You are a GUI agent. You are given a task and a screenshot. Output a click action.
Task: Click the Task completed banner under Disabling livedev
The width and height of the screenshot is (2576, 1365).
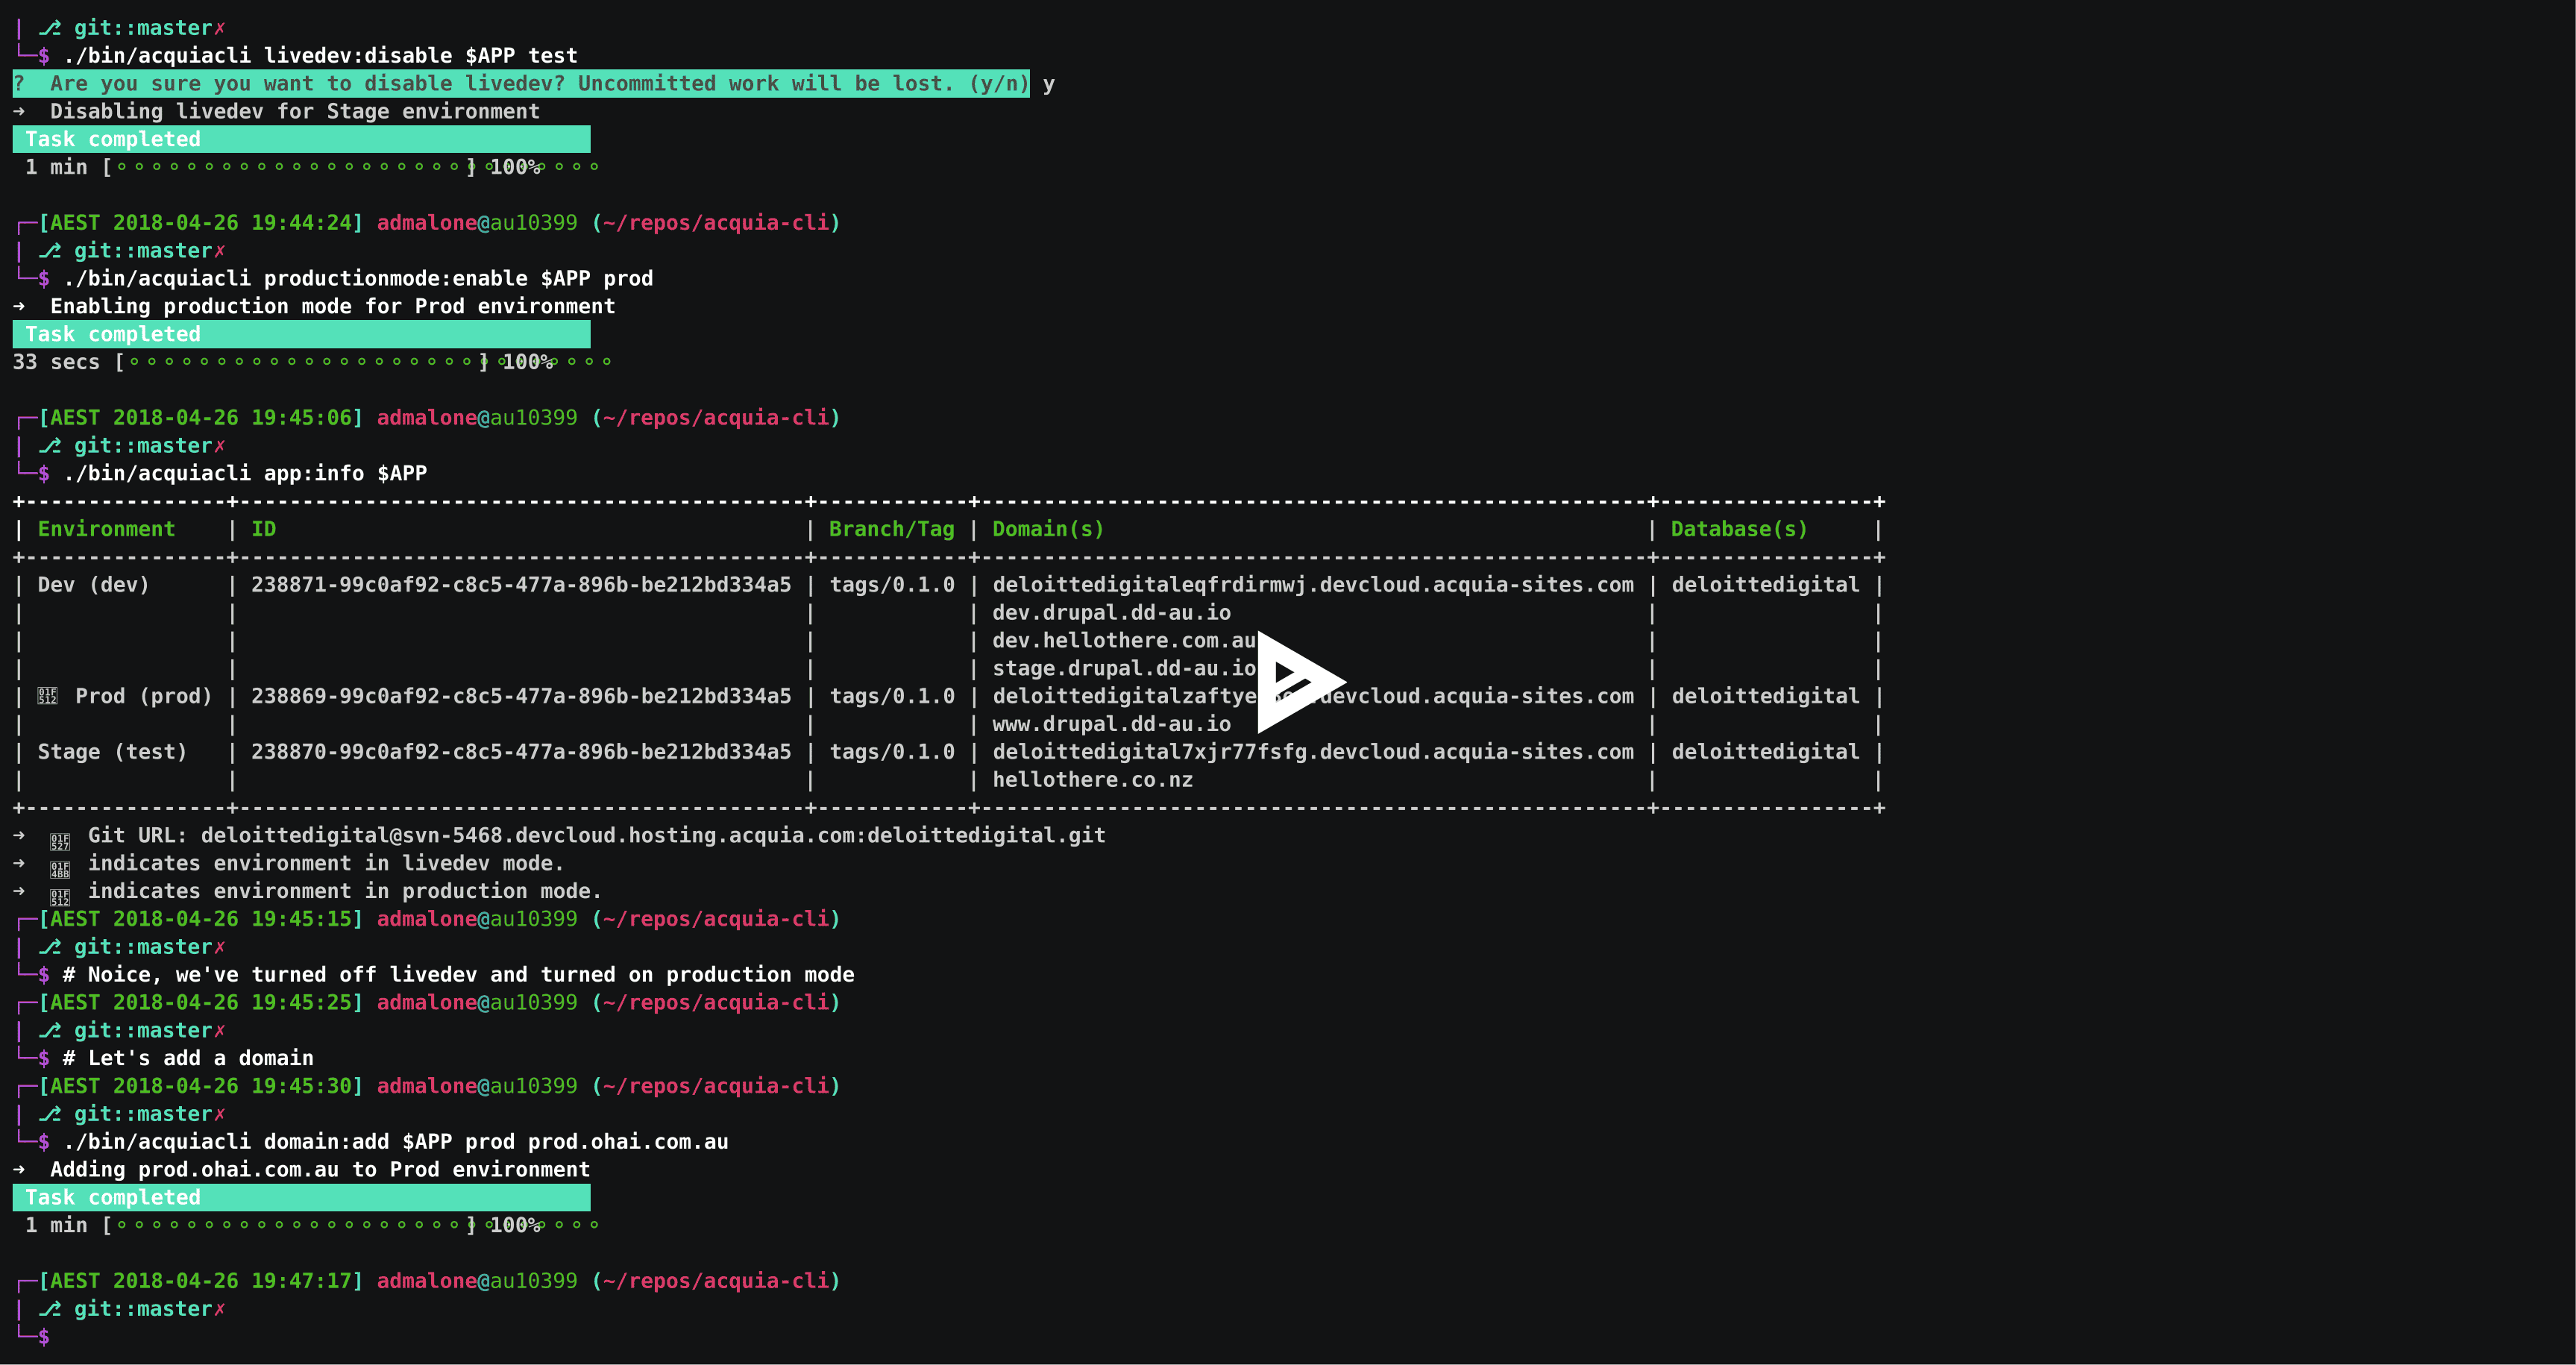pos(301,139)
